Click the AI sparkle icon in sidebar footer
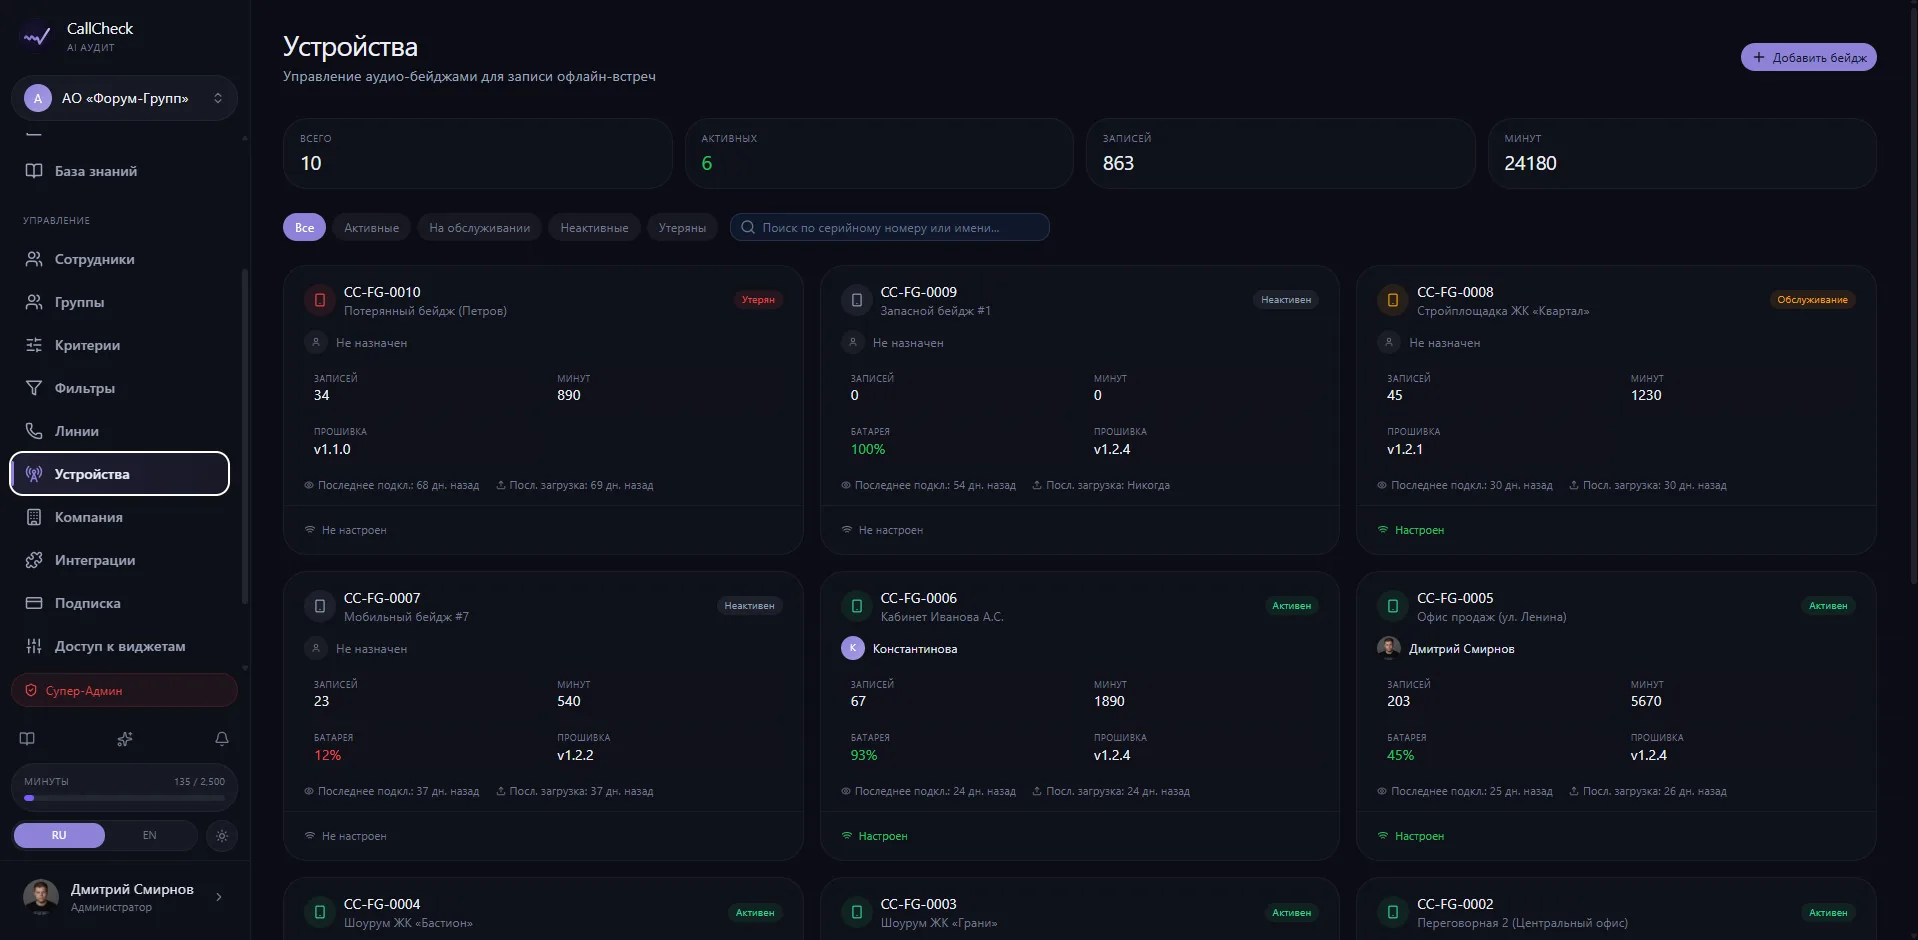1918x940 pixels. point(125,739)
